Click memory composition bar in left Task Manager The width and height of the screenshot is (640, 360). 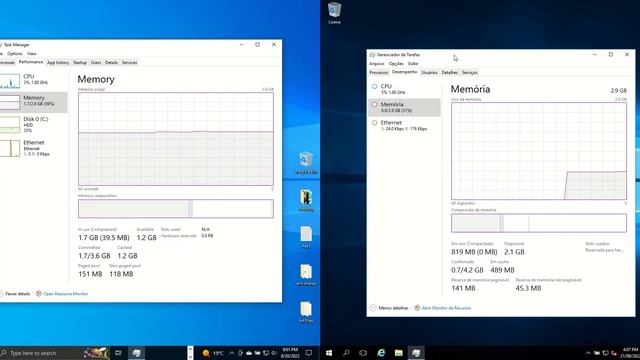click(x=176, y=209)
